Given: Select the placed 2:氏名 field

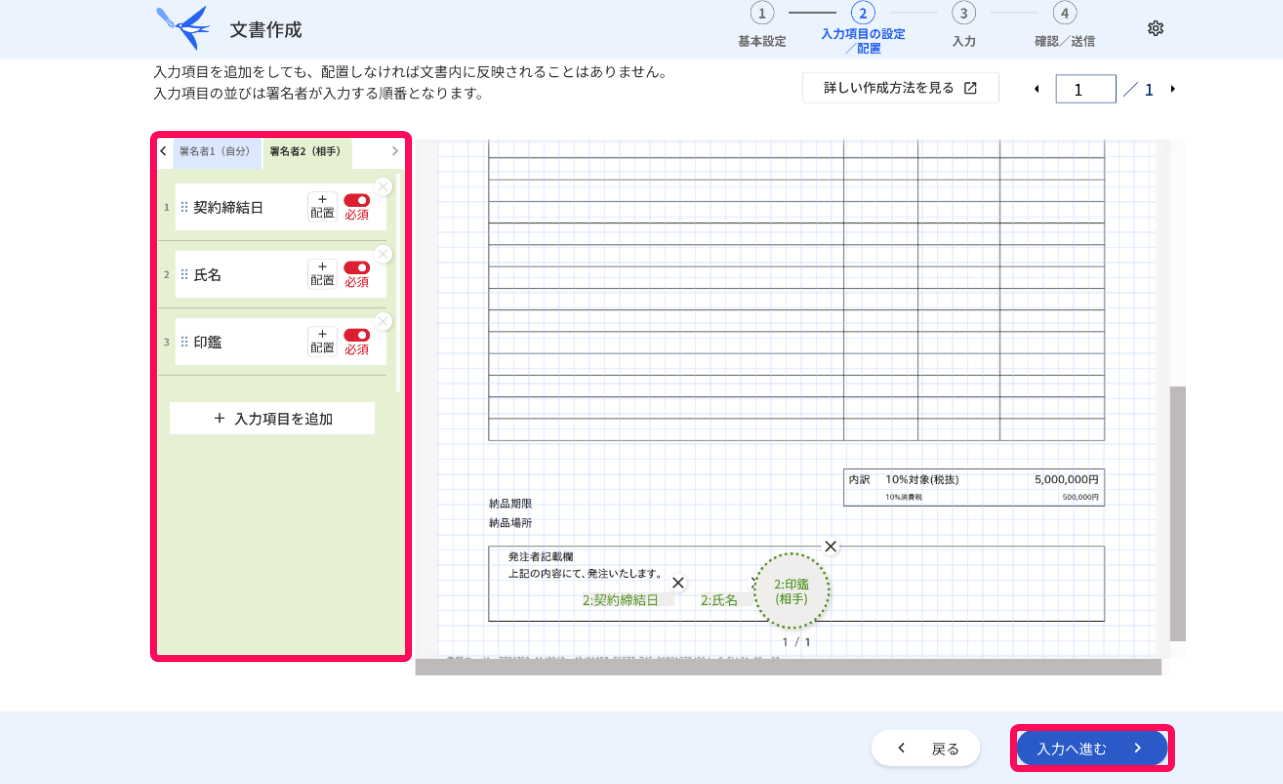Looking at the screenshot, I should pos(724,600).
